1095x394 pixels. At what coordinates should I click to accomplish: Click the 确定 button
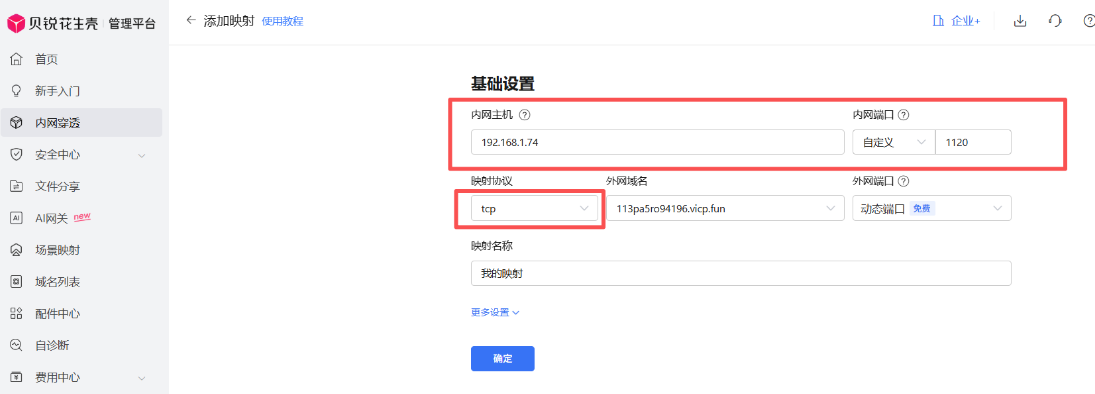point(503,358)
